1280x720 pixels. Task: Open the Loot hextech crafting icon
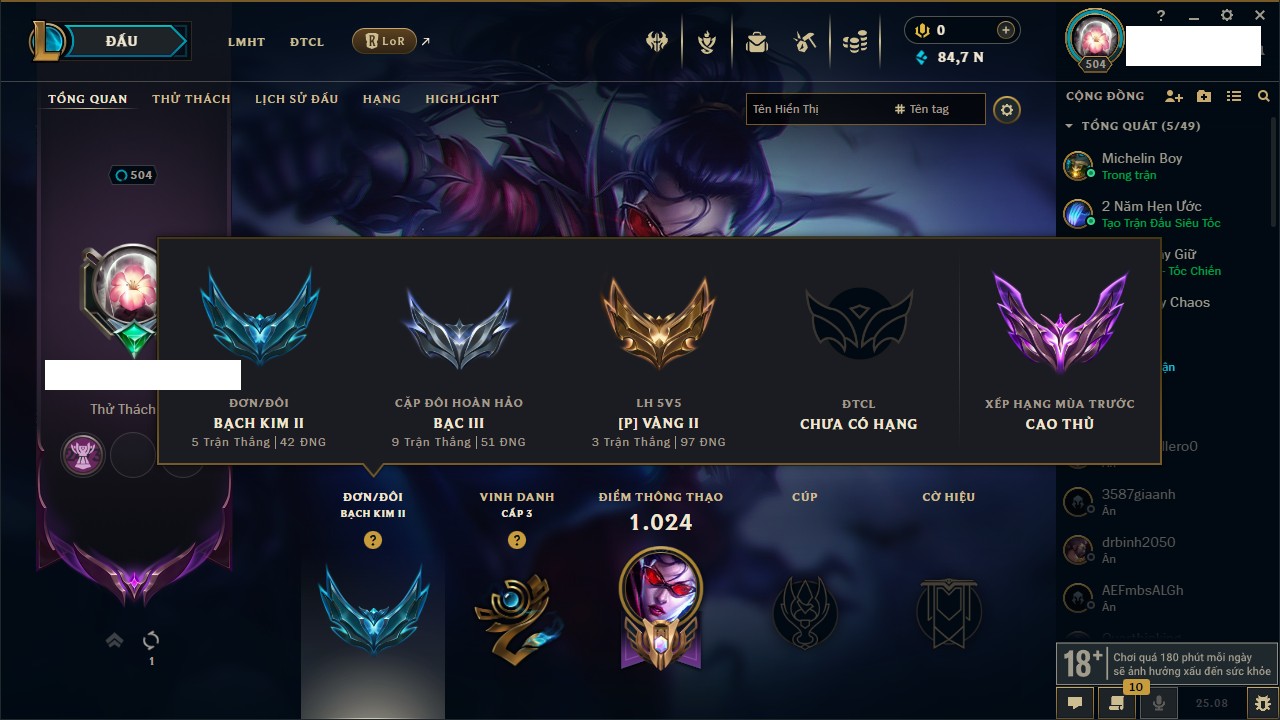pos(805,42)
